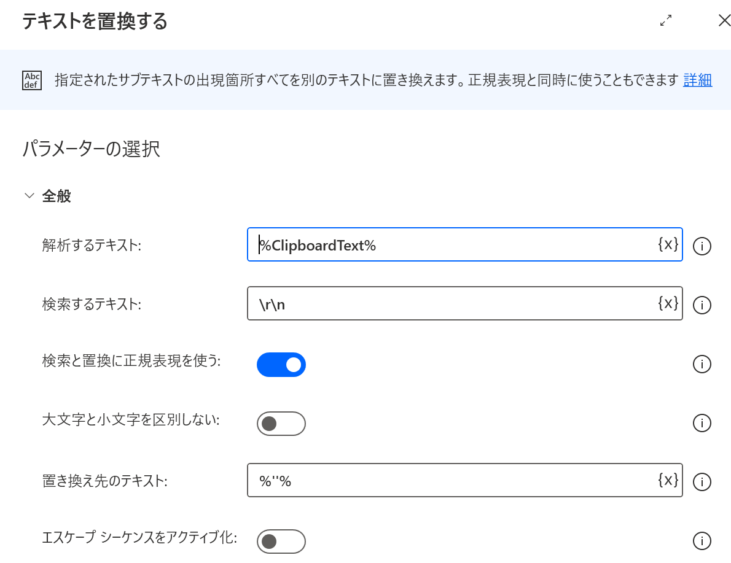Click the %ClipboardText% input field

point(465,244)
